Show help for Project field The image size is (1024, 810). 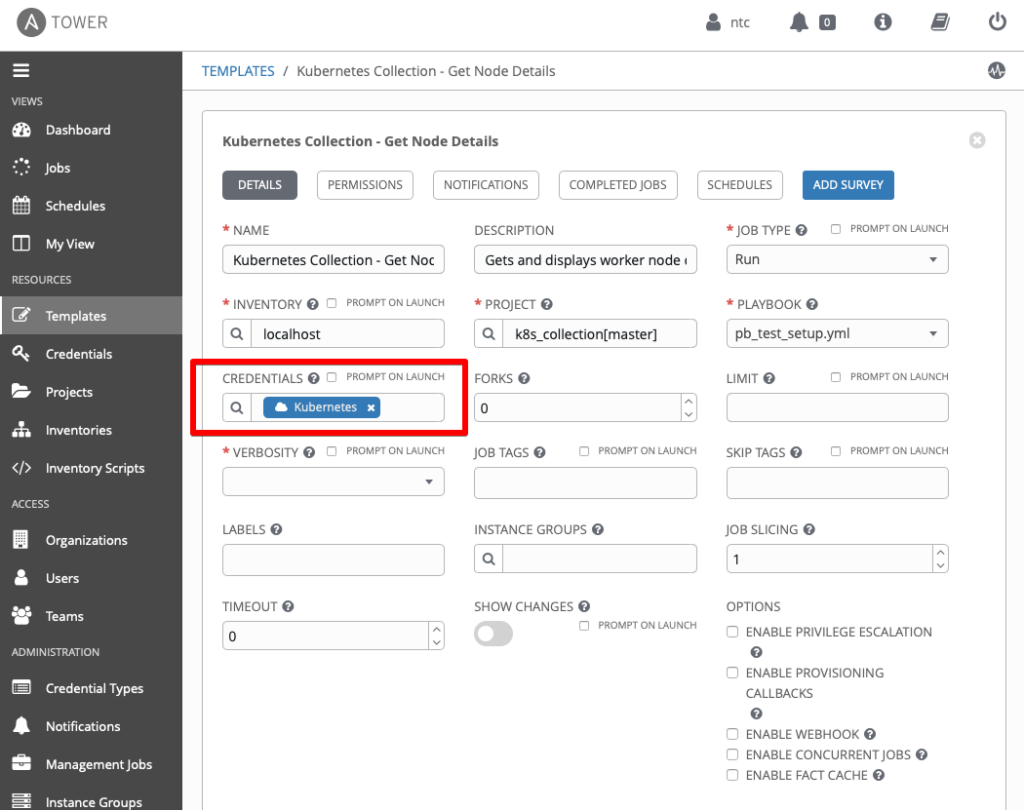(547, 304)
